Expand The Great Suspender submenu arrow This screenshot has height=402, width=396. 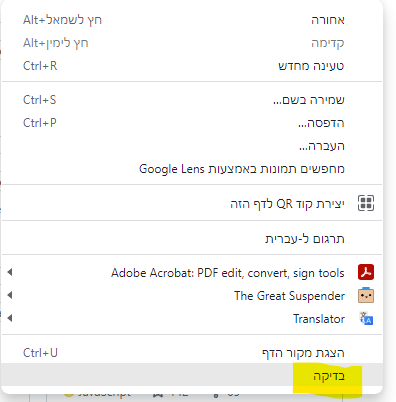[10, 295]
